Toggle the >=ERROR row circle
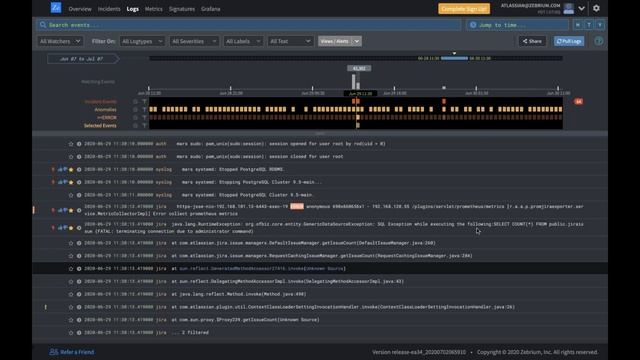This screenshot has width=640, height=360. click(135, 118)
